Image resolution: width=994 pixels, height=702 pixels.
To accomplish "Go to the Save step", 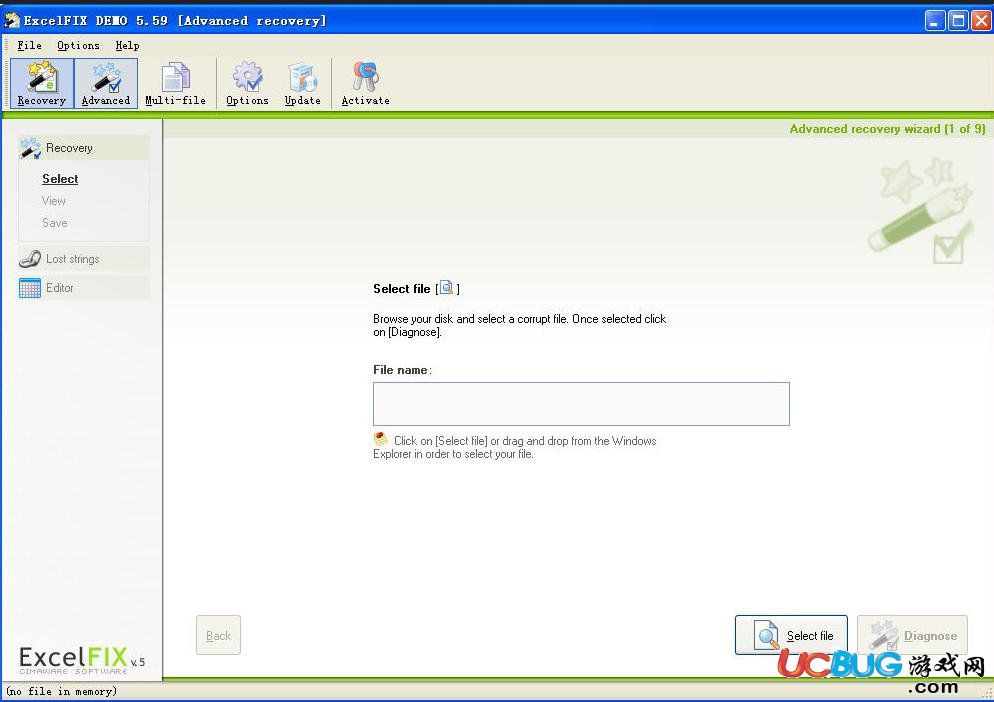I will [x=55, y=223].
